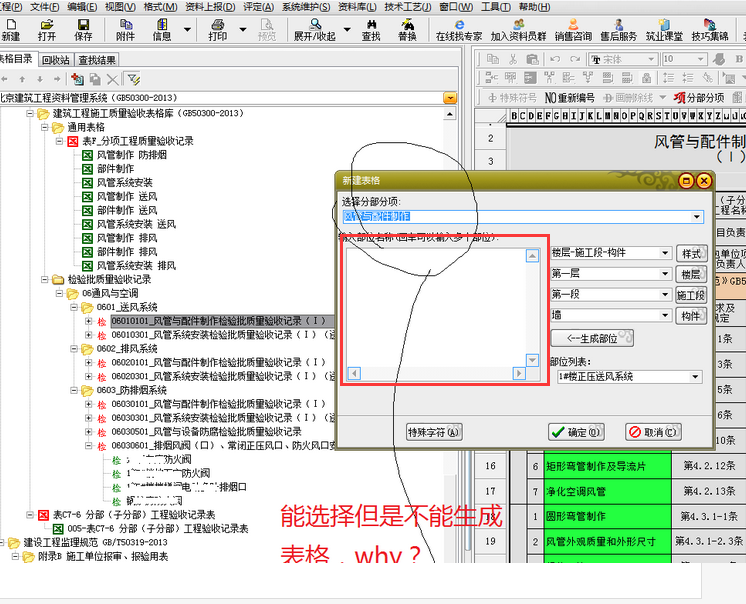Click the 打印 (Print) toolbar icon
Viewport: 746px width, 604px height.
(x=217, y=29)
